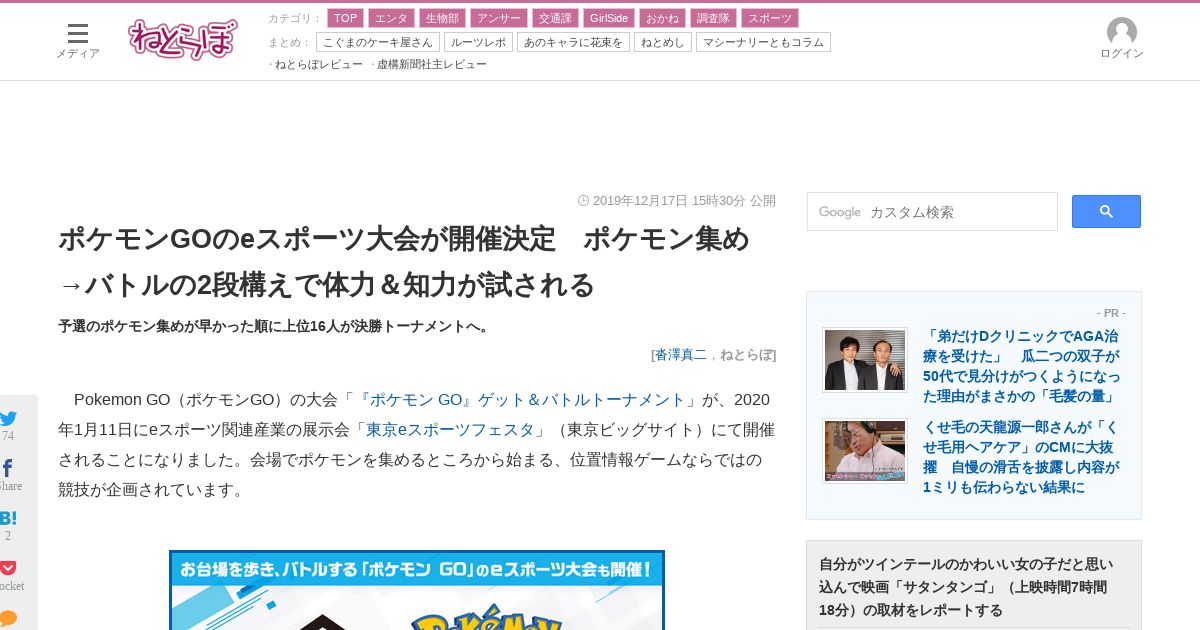Select the アンサー category tab

pyautogui.click(x=498, y=18)
